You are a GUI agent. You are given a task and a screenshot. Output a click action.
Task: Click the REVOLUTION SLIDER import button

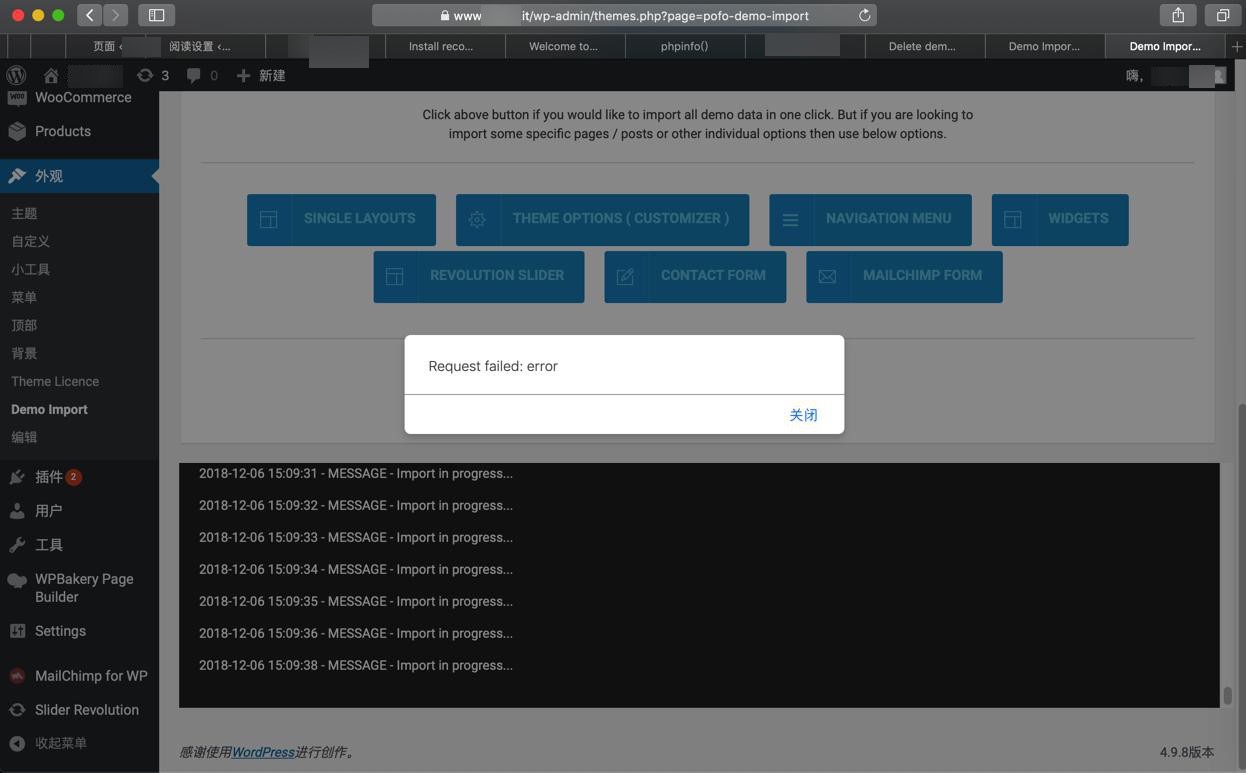click(479, 276)
